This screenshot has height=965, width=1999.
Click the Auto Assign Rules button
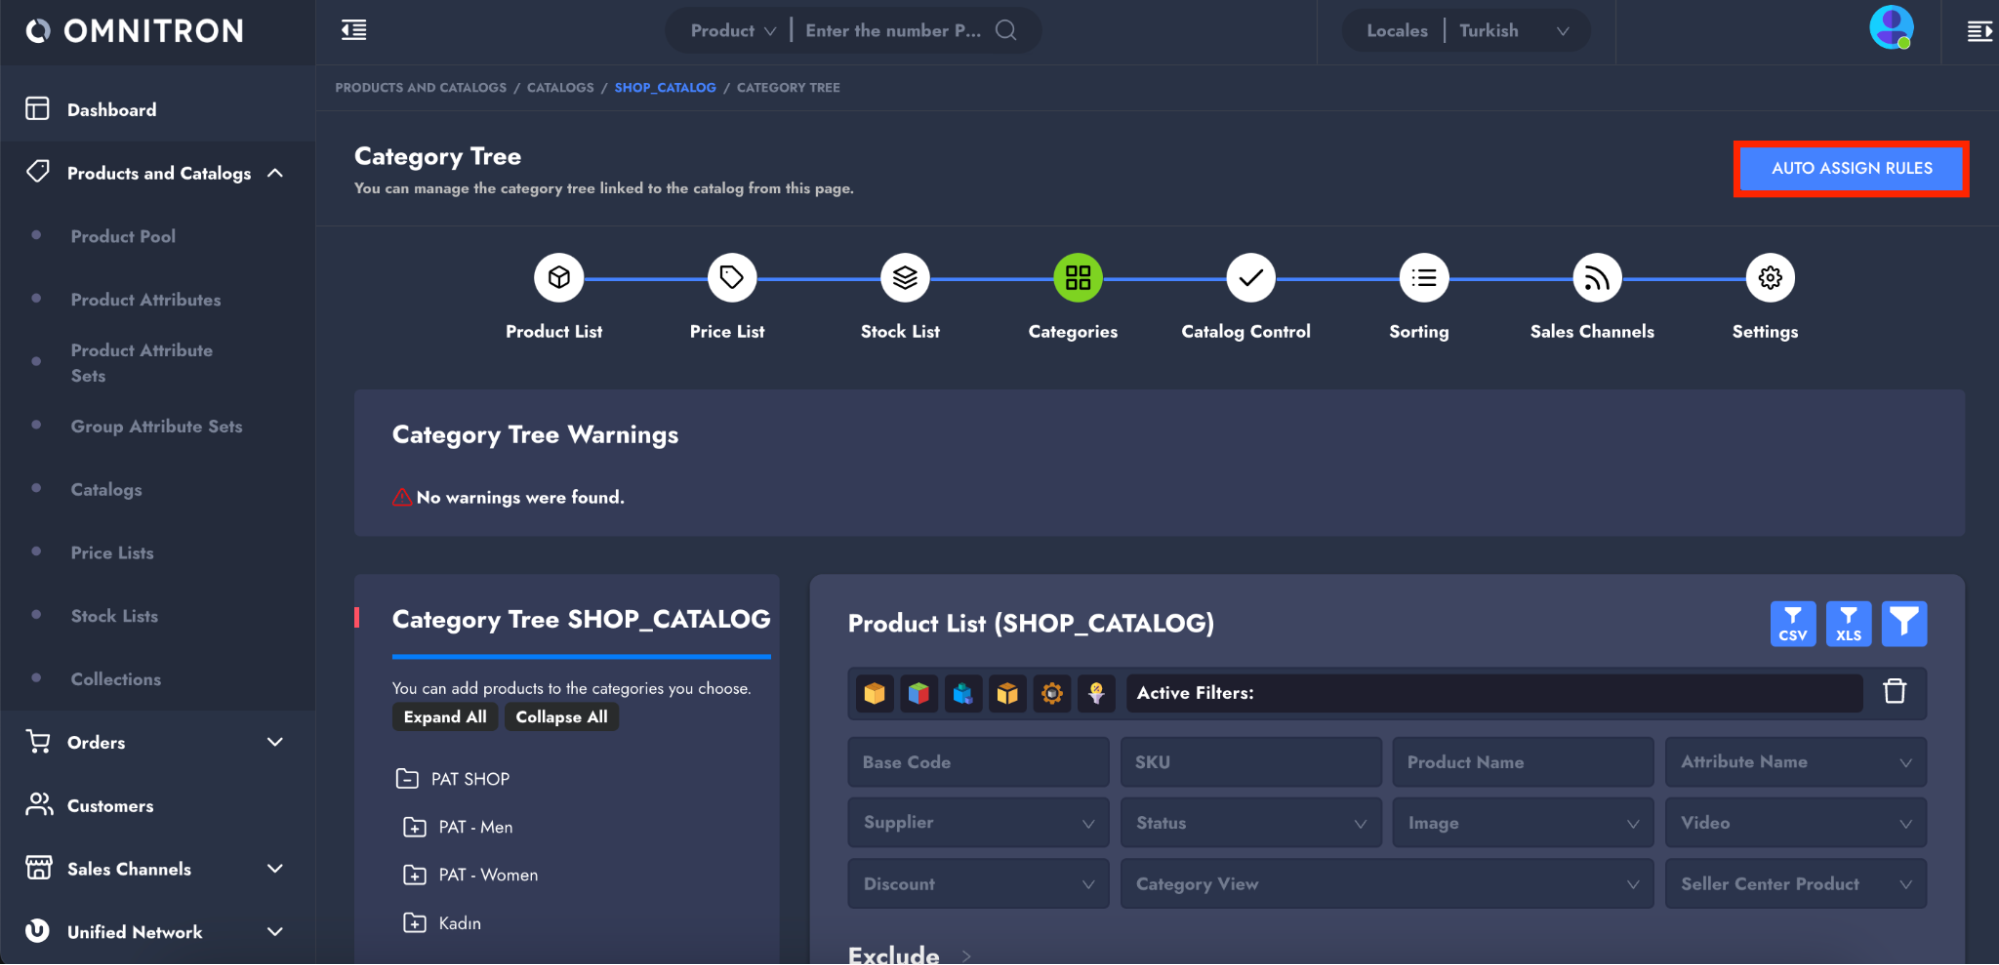(x=1851, y=169)
